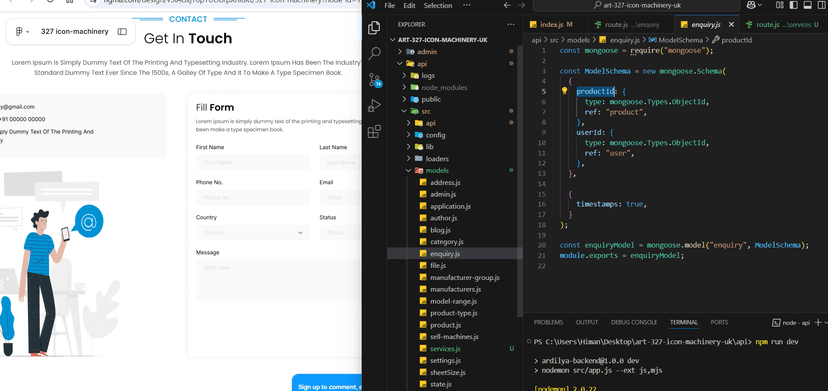
Task: Click models in the breadcrumb path
Action: [x=578, y=40]
